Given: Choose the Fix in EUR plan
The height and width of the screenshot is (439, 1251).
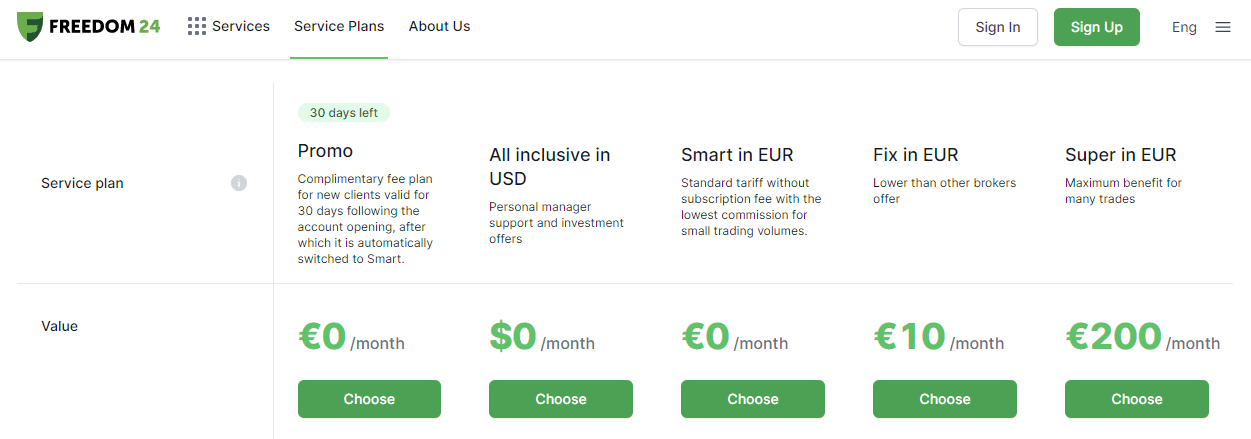Looking at the screenshot, I should [945, 399].
